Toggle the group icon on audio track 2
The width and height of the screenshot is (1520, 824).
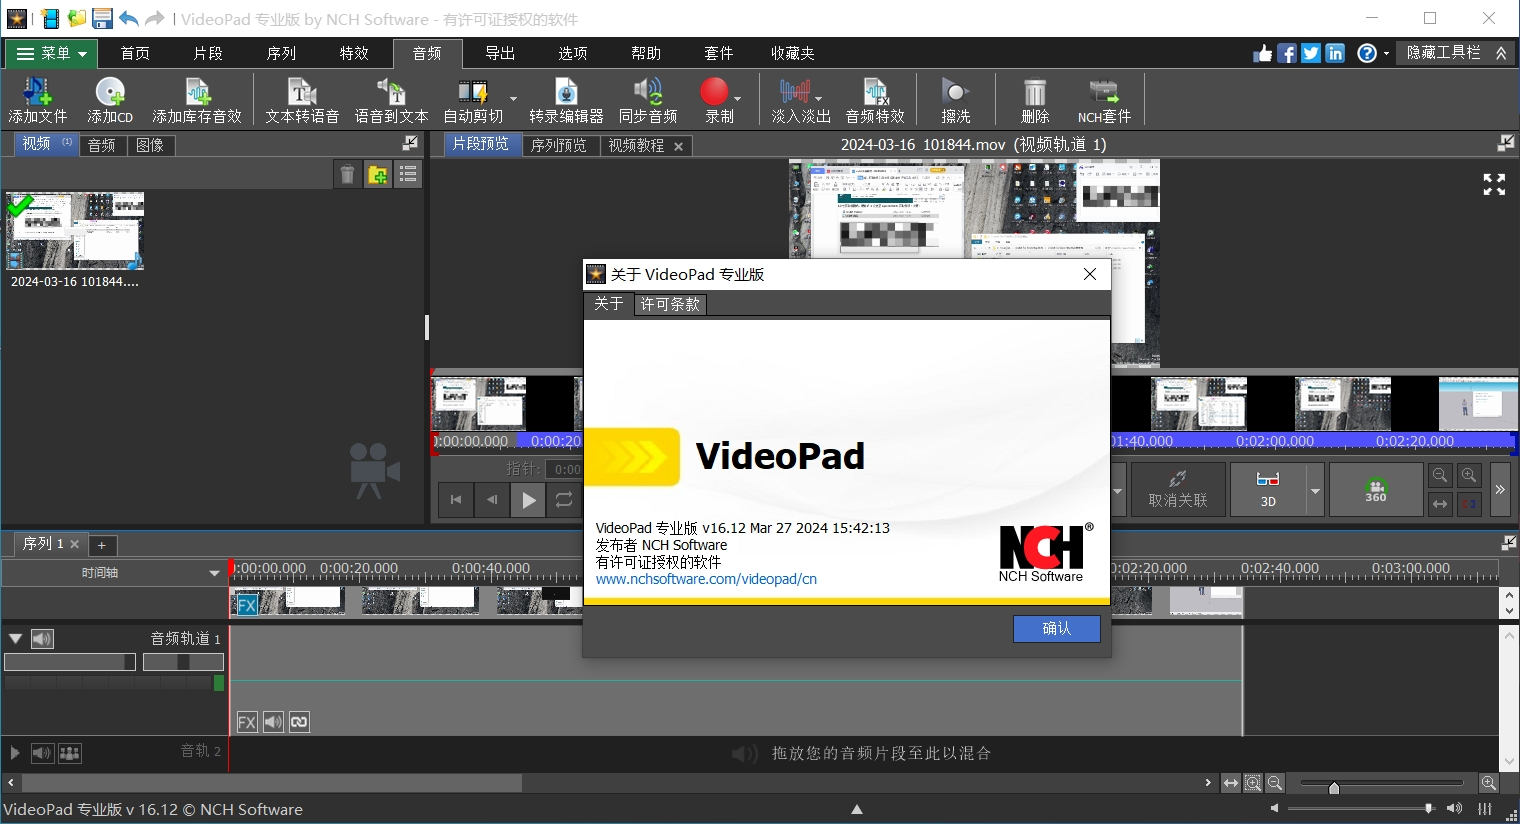point(70,753)
